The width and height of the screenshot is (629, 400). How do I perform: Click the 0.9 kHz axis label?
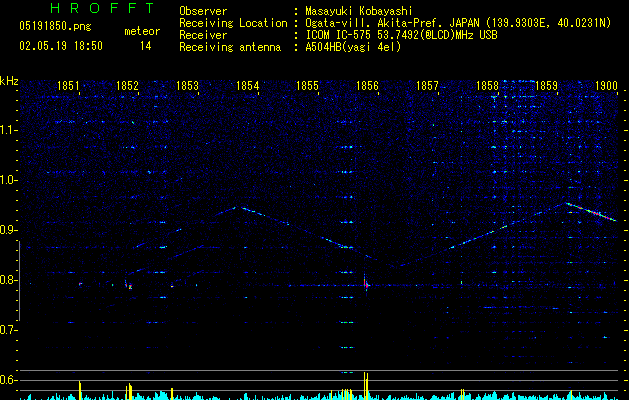[x=8, y=230]
